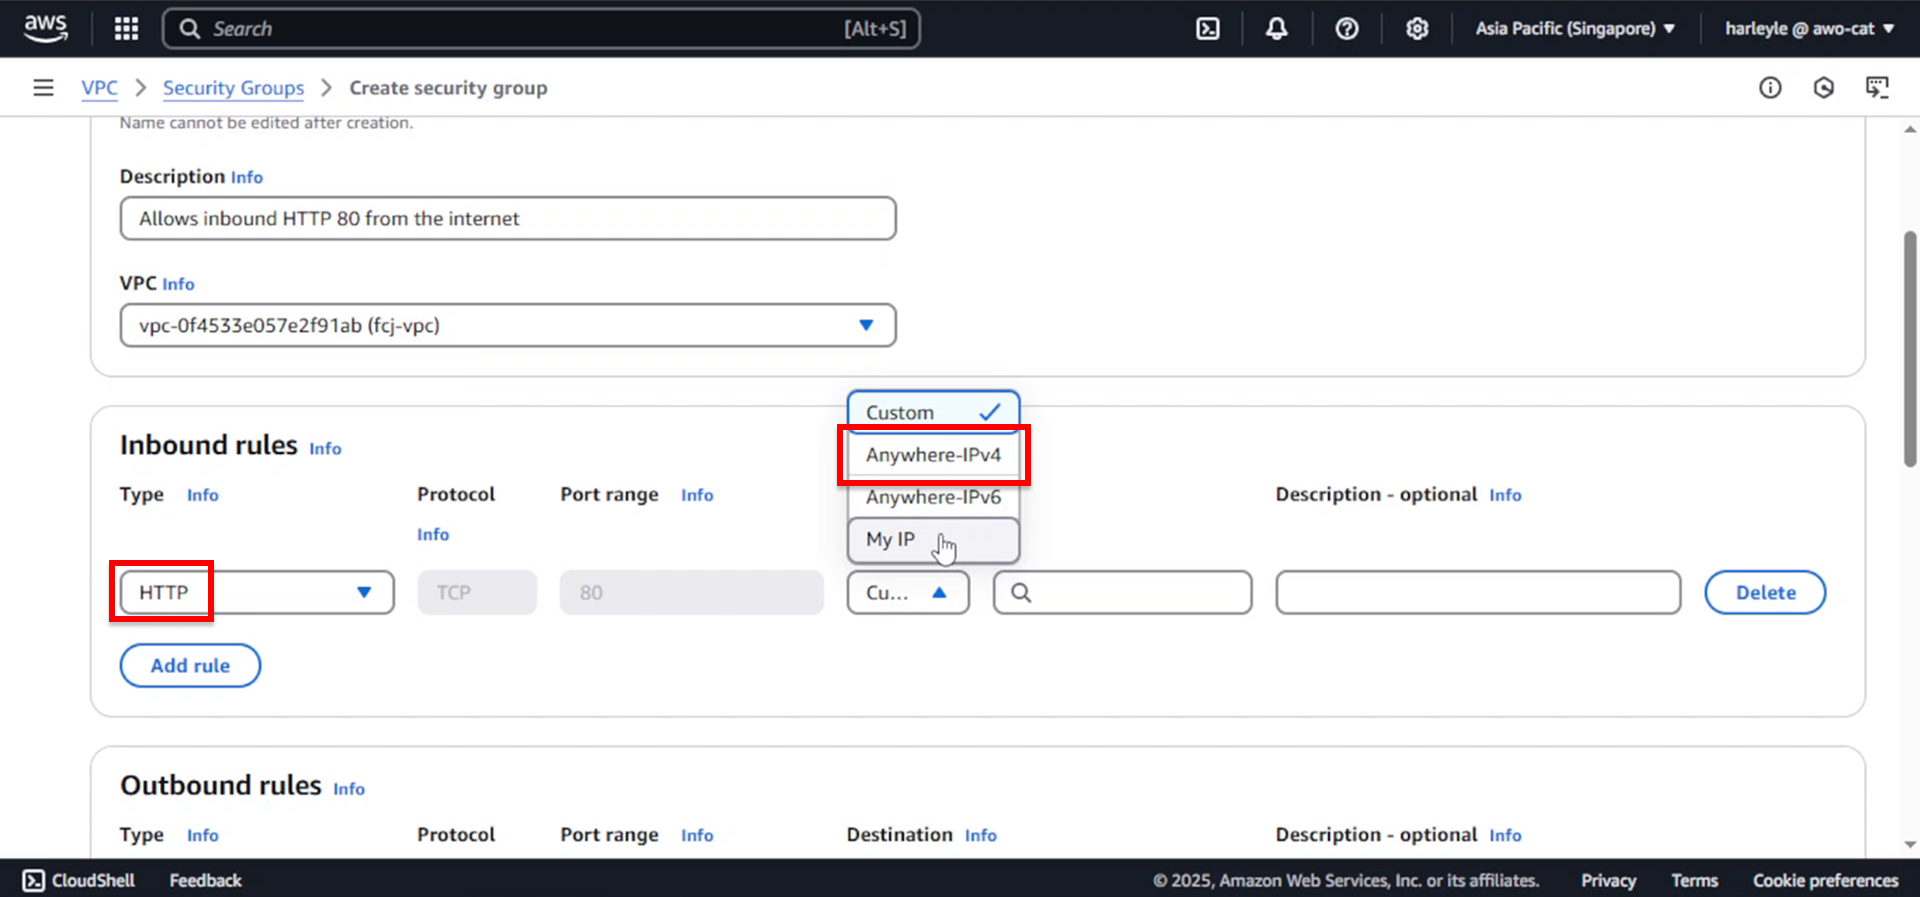Click the page vertical scrollbar thumb

coord(1910,349)
